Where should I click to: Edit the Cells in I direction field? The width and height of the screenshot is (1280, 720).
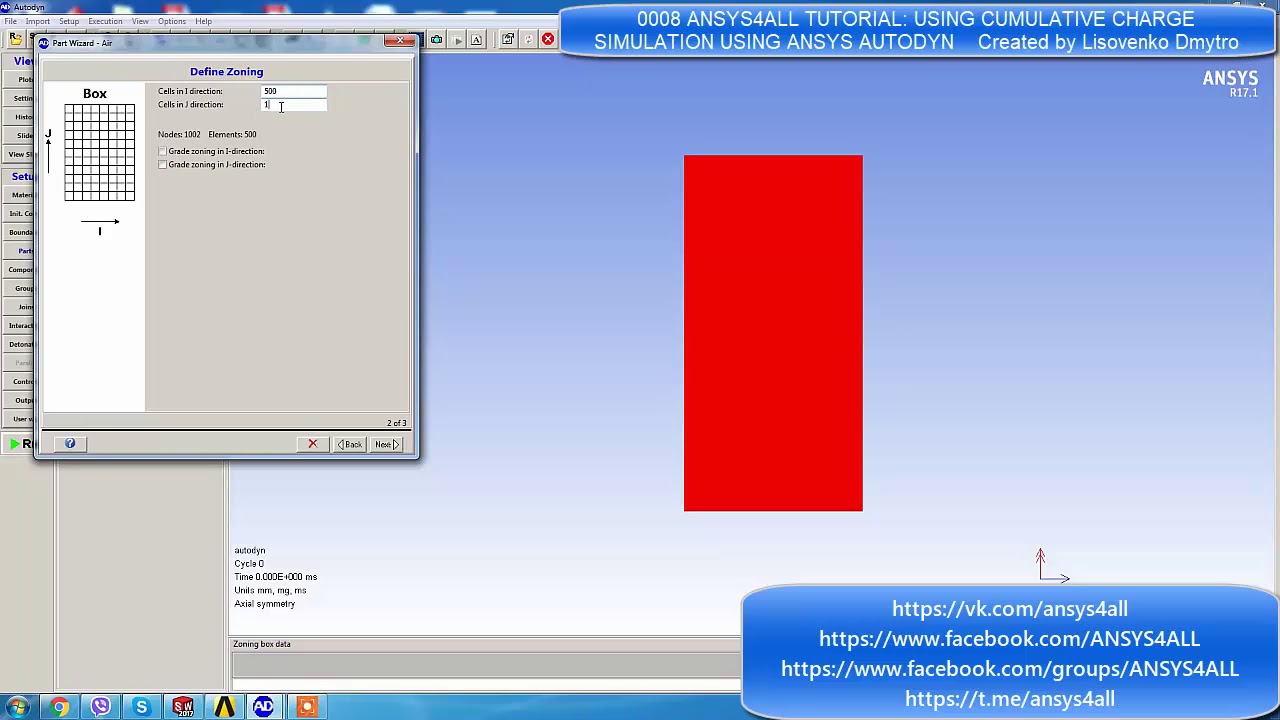(294, 91)
